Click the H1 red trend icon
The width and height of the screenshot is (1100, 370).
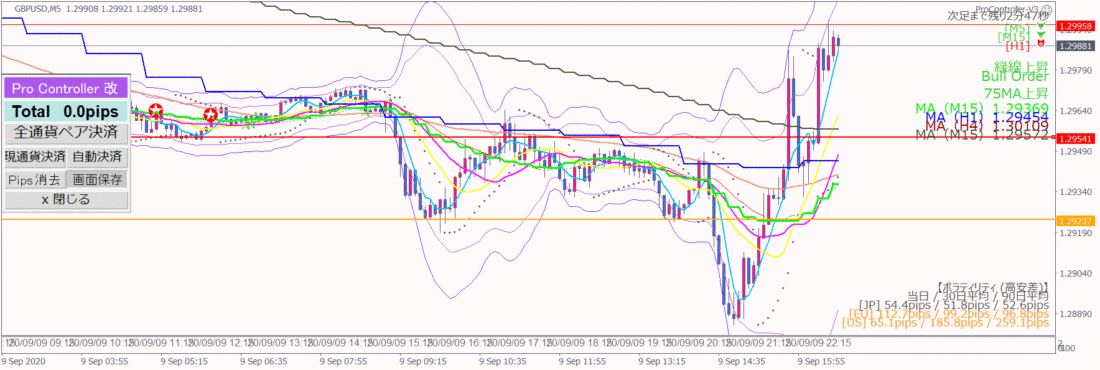tap(1041, 44)
